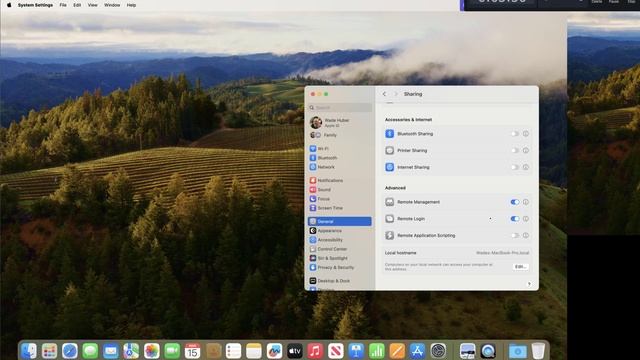Enable Bluetooth Sharing switch
640x360 pixels.
click(515, 133)
